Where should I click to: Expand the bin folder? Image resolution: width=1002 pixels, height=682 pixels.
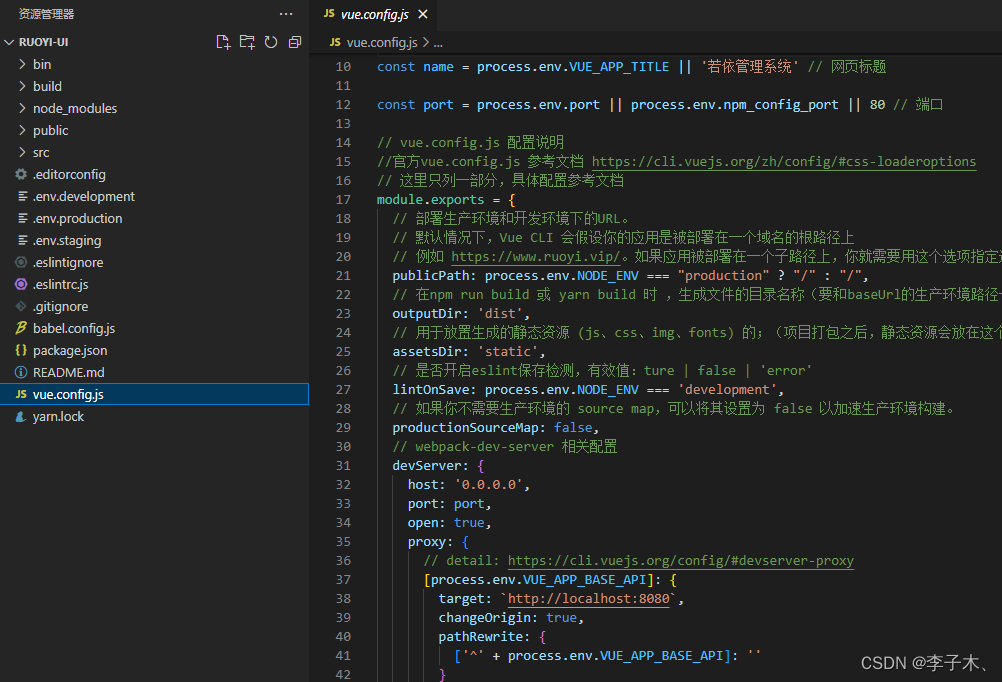coord(22,64)
